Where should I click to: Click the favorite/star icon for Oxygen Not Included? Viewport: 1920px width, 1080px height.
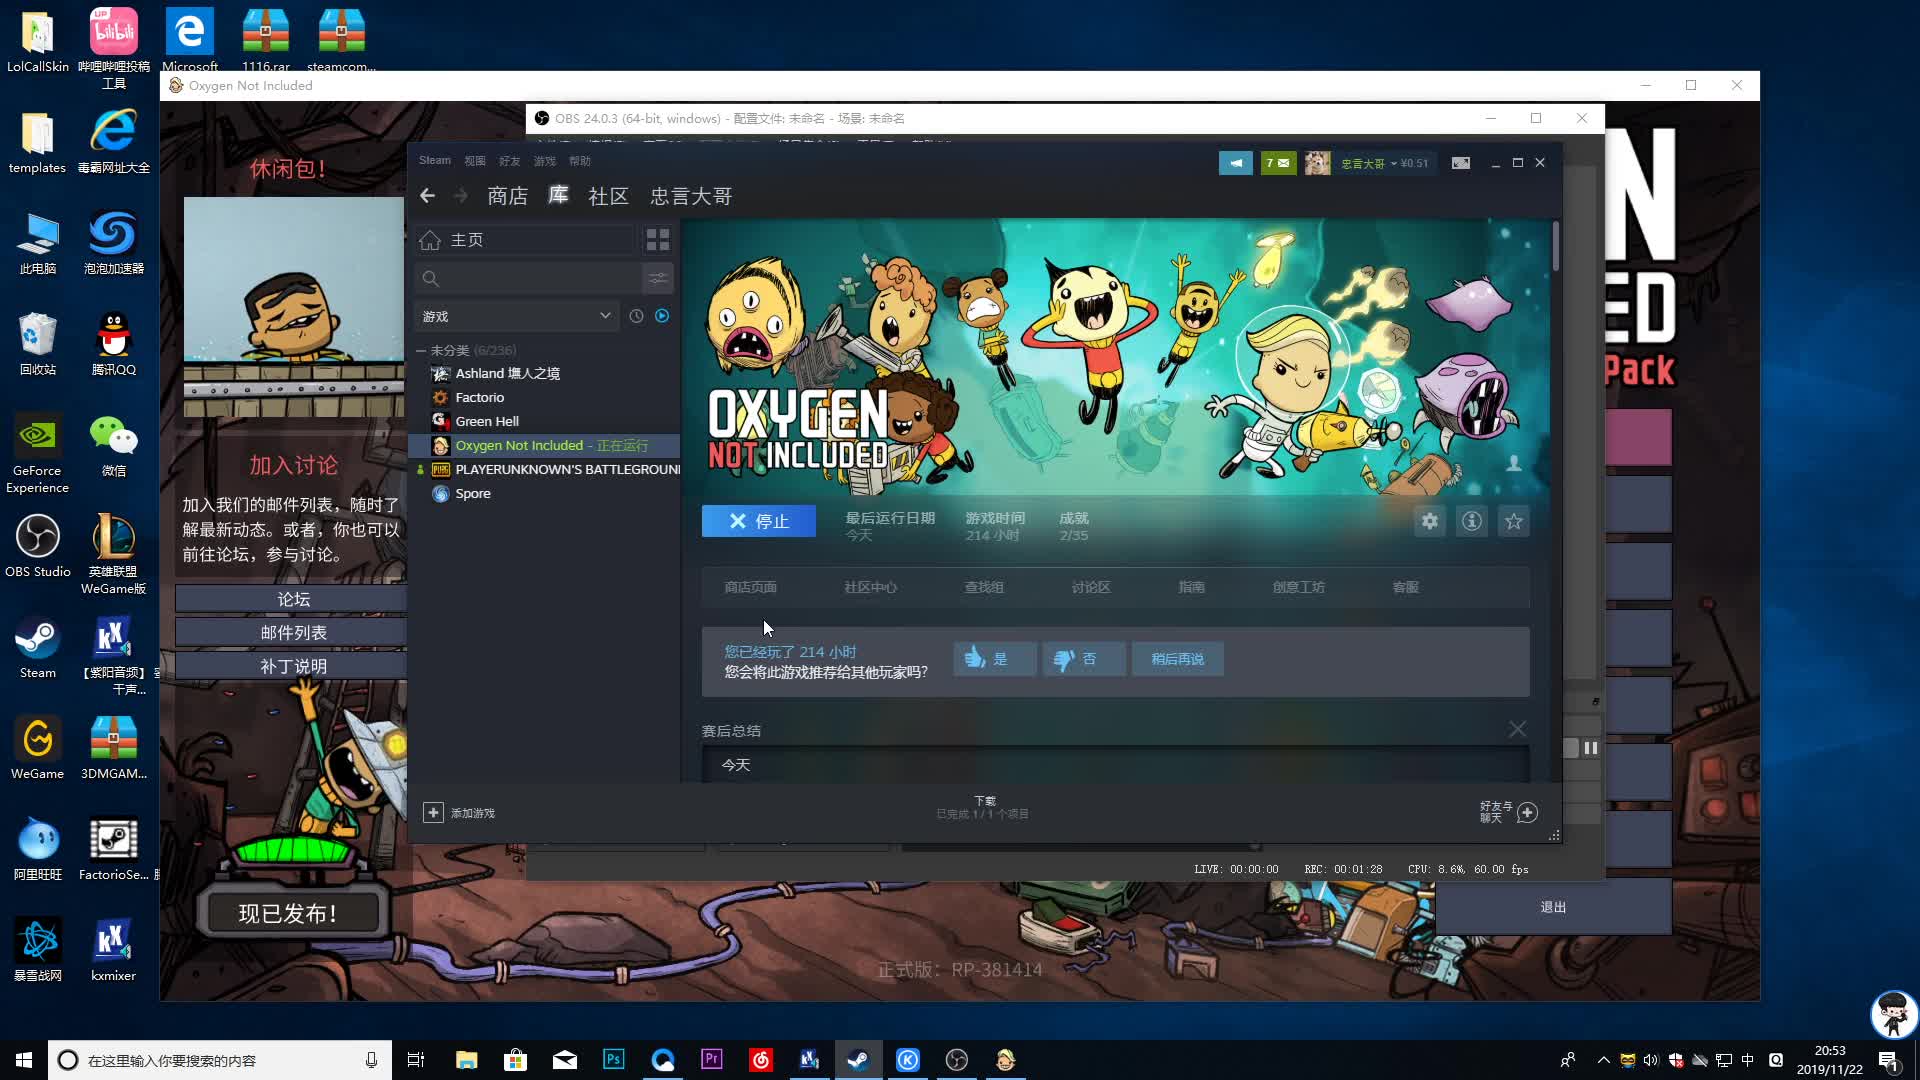click(1514, 521)
